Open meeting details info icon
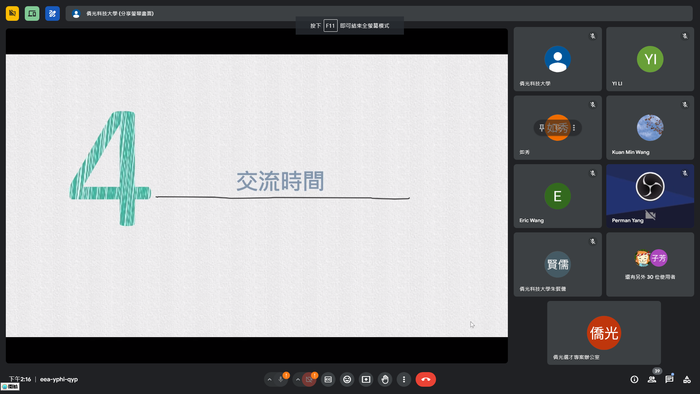700x394 pixels. point(634,379)
